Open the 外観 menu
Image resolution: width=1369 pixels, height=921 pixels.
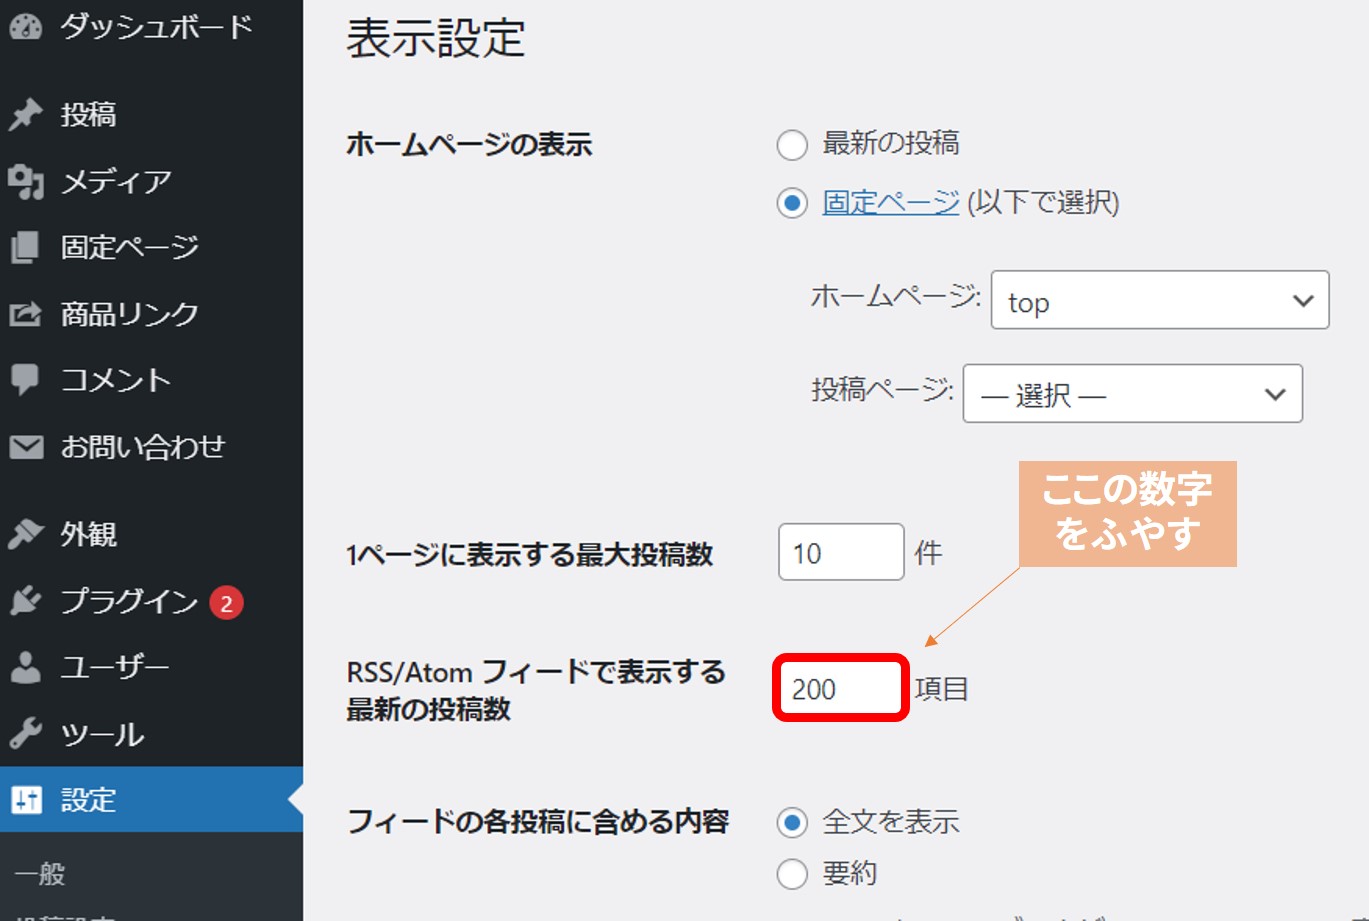[88, 534]
